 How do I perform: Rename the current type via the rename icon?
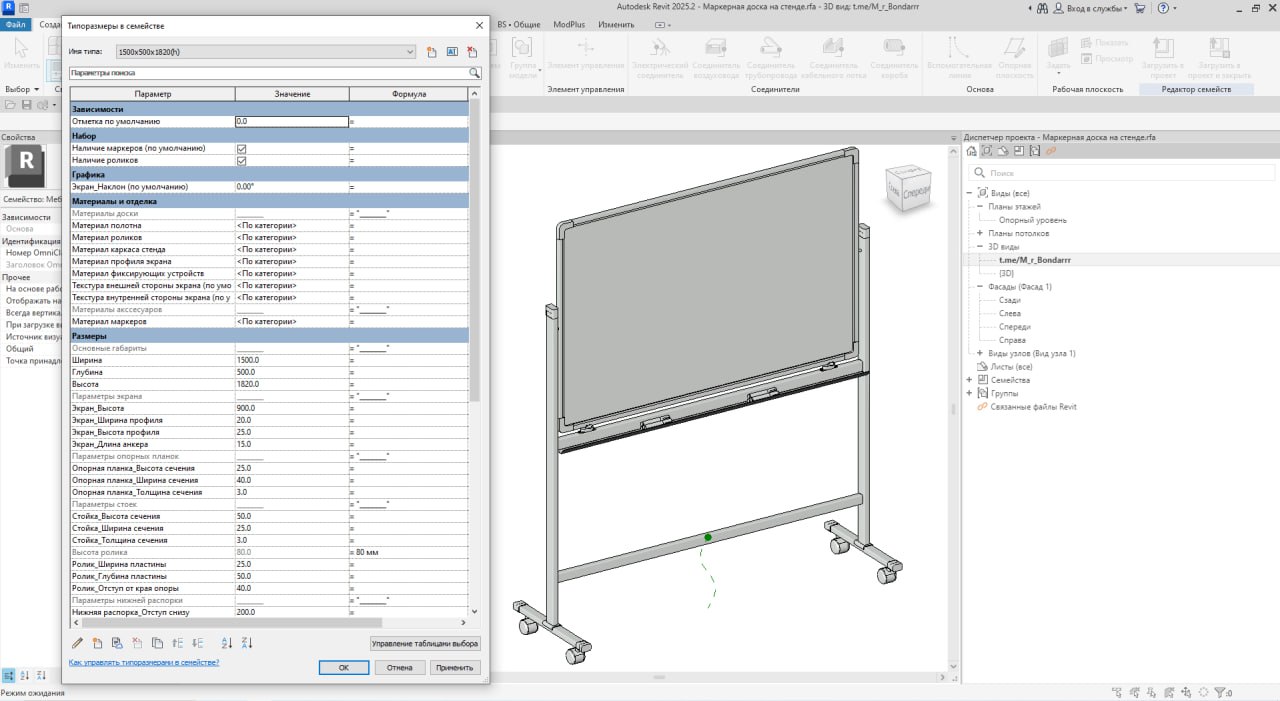click(x=452, y=51)
